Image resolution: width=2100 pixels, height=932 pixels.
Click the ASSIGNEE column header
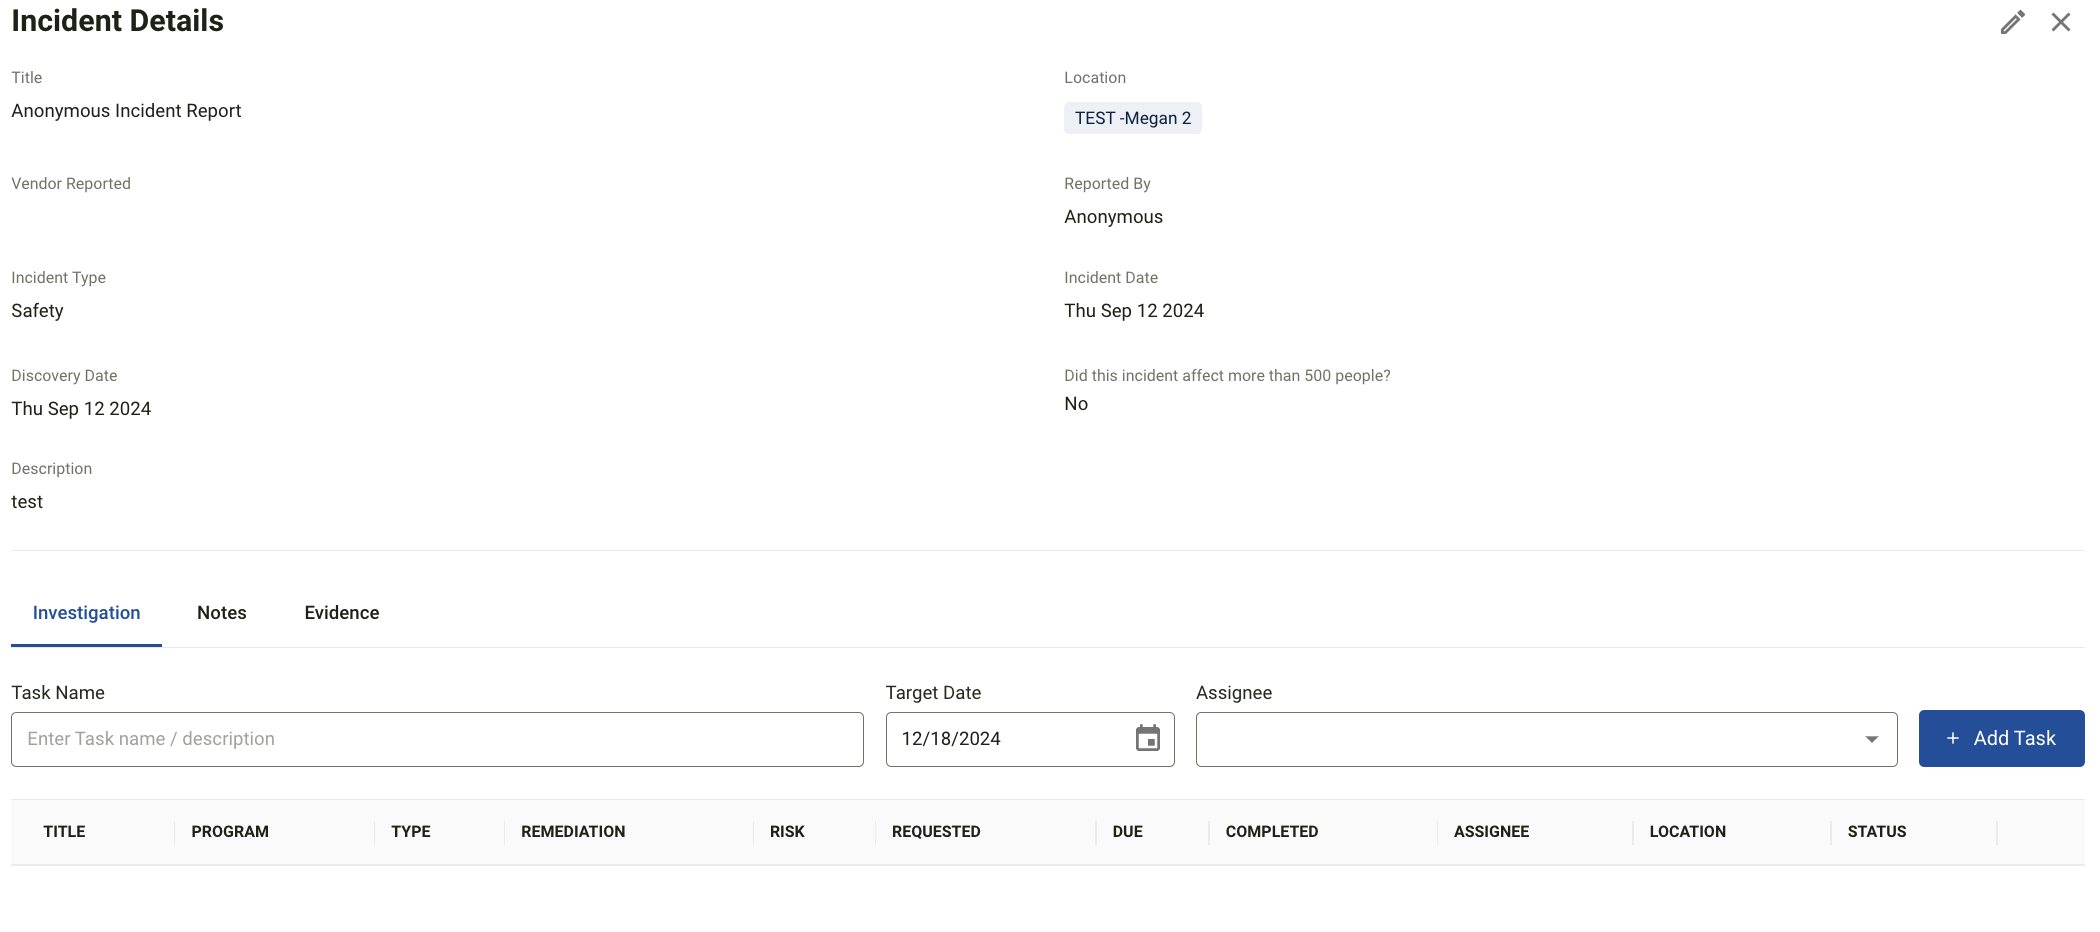1491,832
